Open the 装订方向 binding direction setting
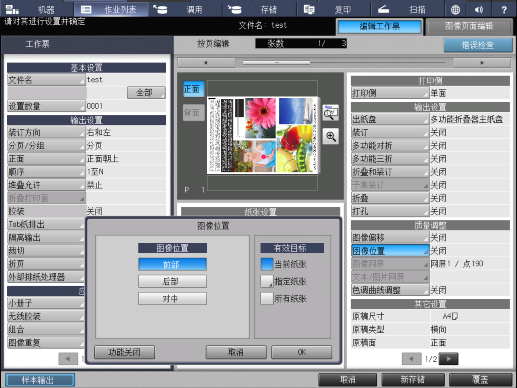 (x=46, y=132)
